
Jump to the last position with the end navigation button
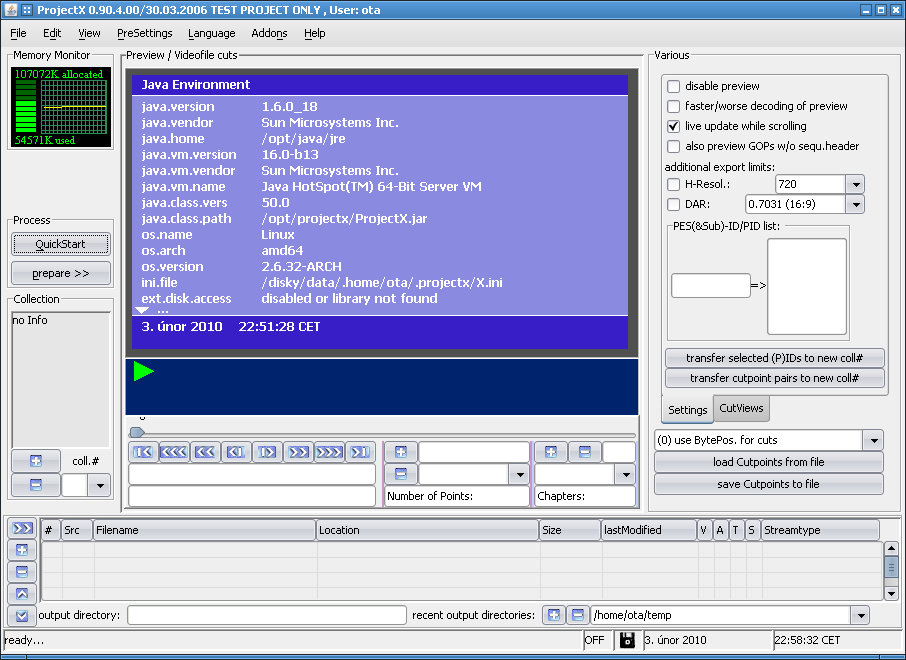[x=360, y=452]
